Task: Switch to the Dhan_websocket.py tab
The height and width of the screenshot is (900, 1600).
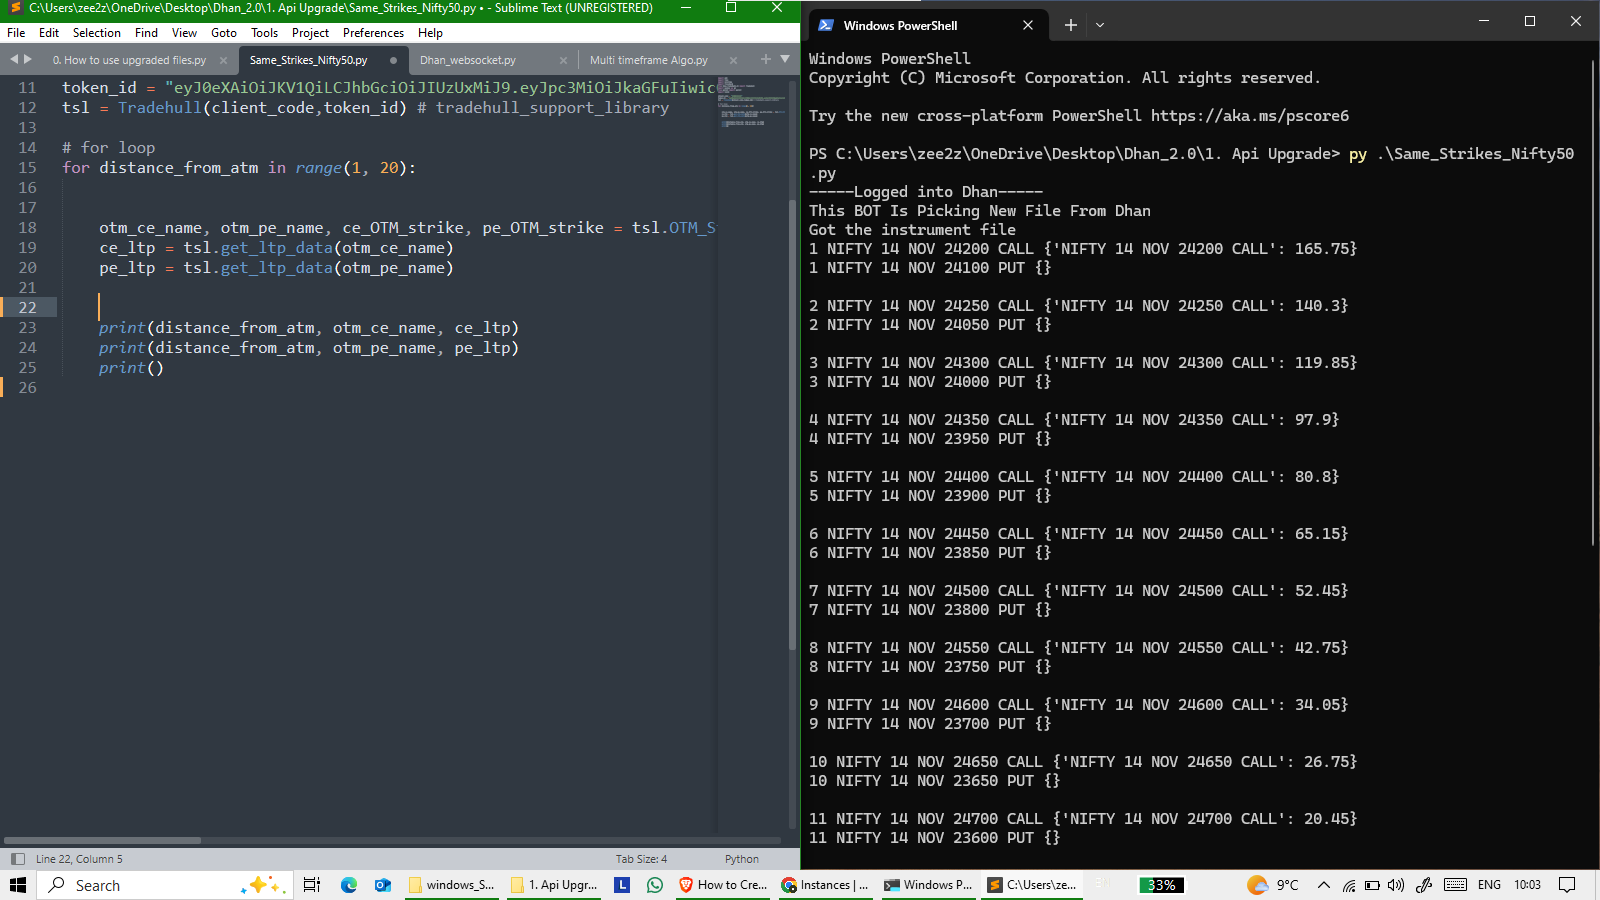Action: (x=468, y=60)
